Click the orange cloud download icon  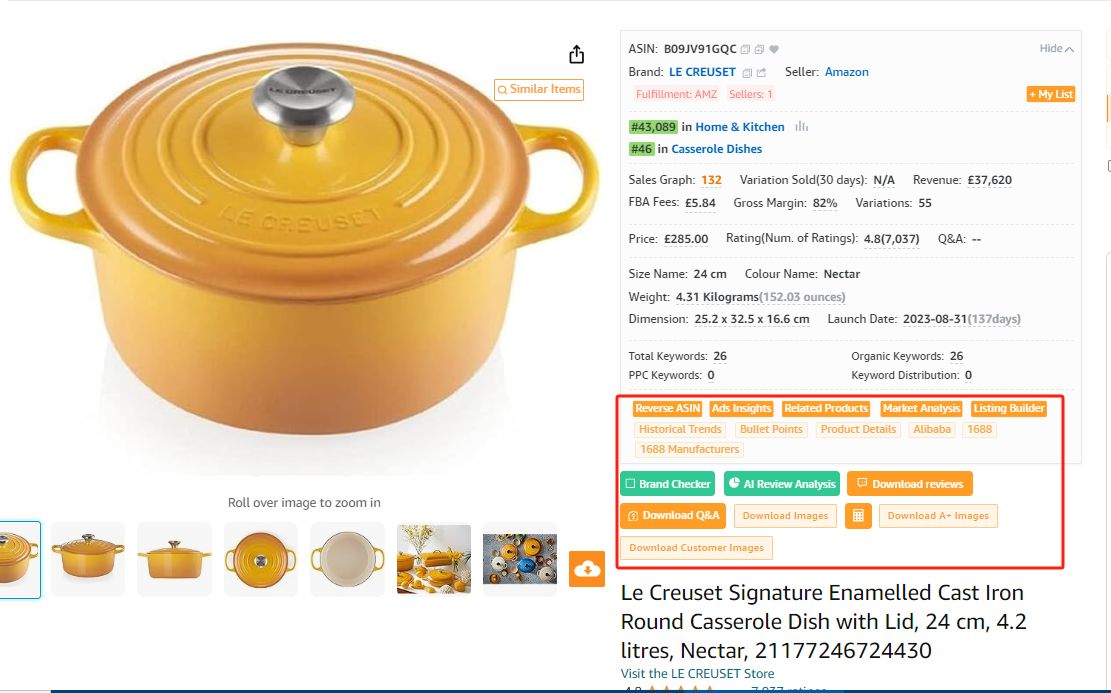click(587, 569)
